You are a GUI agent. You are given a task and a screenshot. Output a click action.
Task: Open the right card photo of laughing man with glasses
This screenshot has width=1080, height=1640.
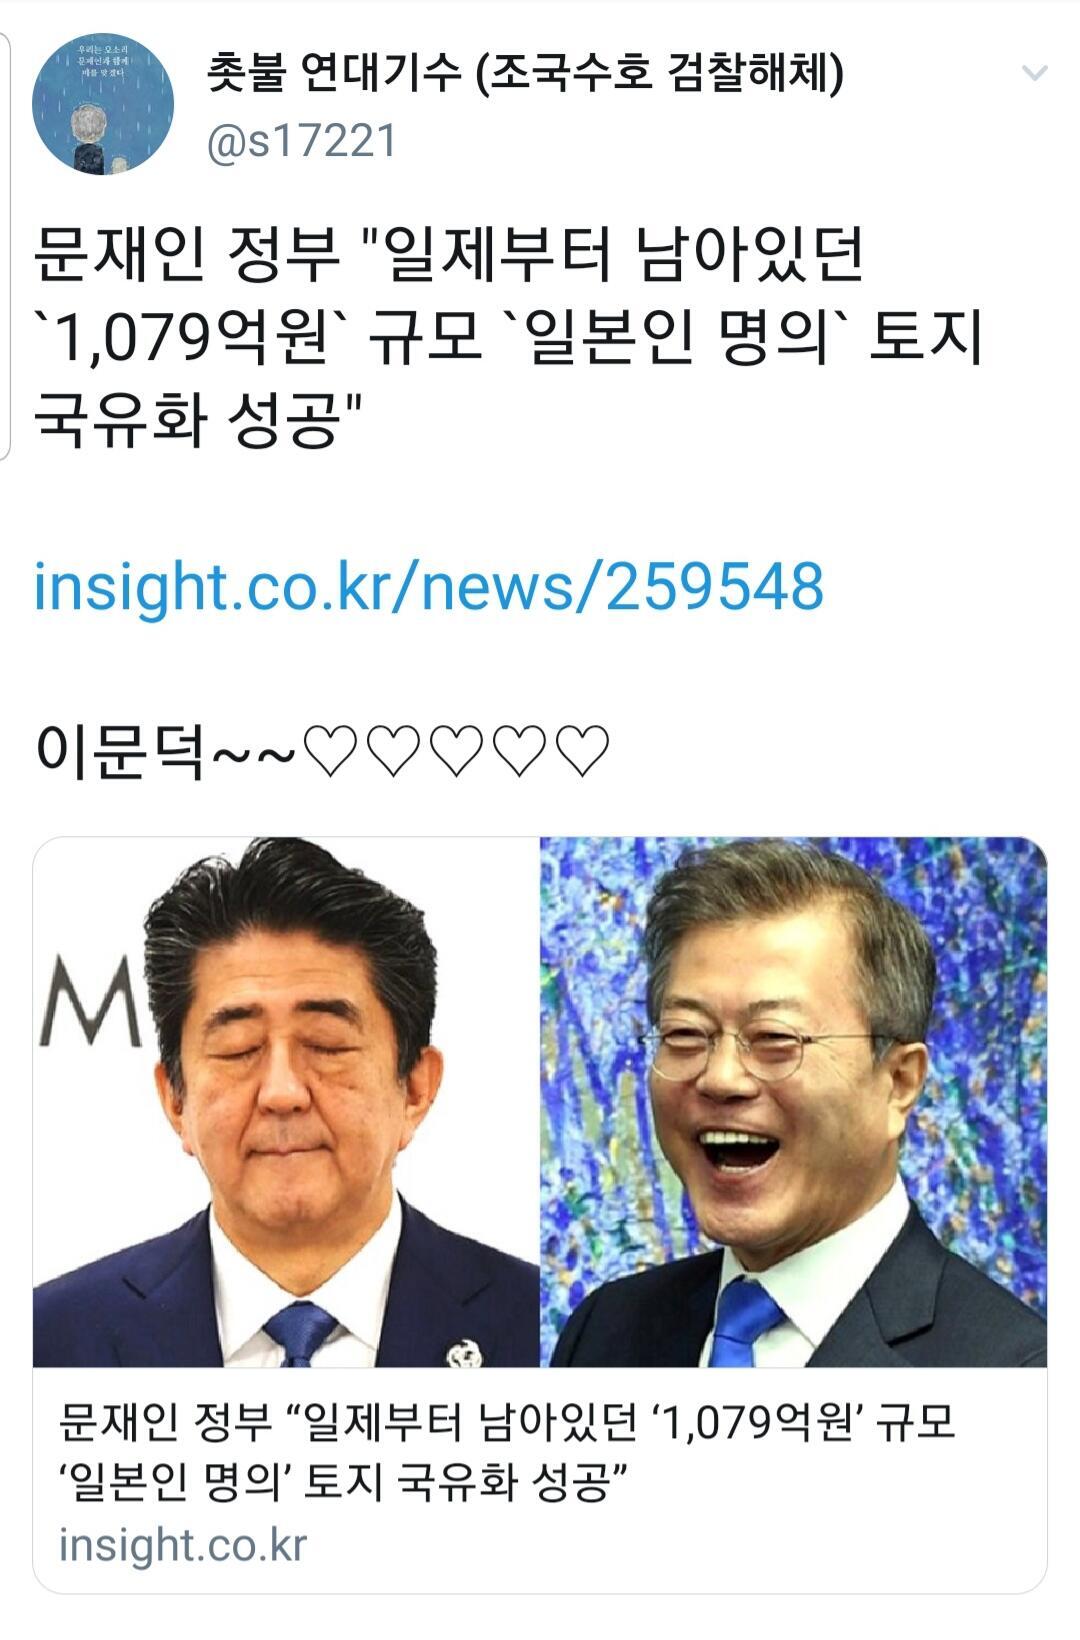[794, 1102]
